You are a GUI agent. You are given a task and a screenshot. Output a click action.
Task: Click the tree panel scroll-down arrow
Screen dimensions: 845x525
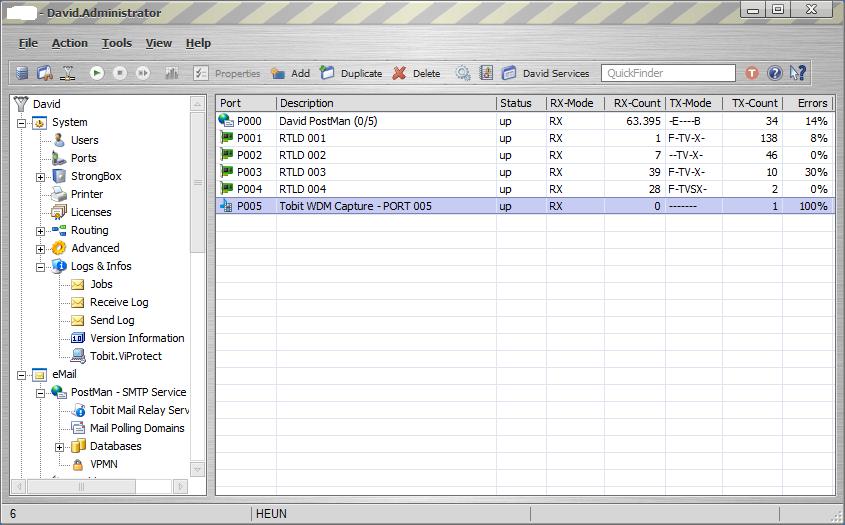[x=198, y=469]
